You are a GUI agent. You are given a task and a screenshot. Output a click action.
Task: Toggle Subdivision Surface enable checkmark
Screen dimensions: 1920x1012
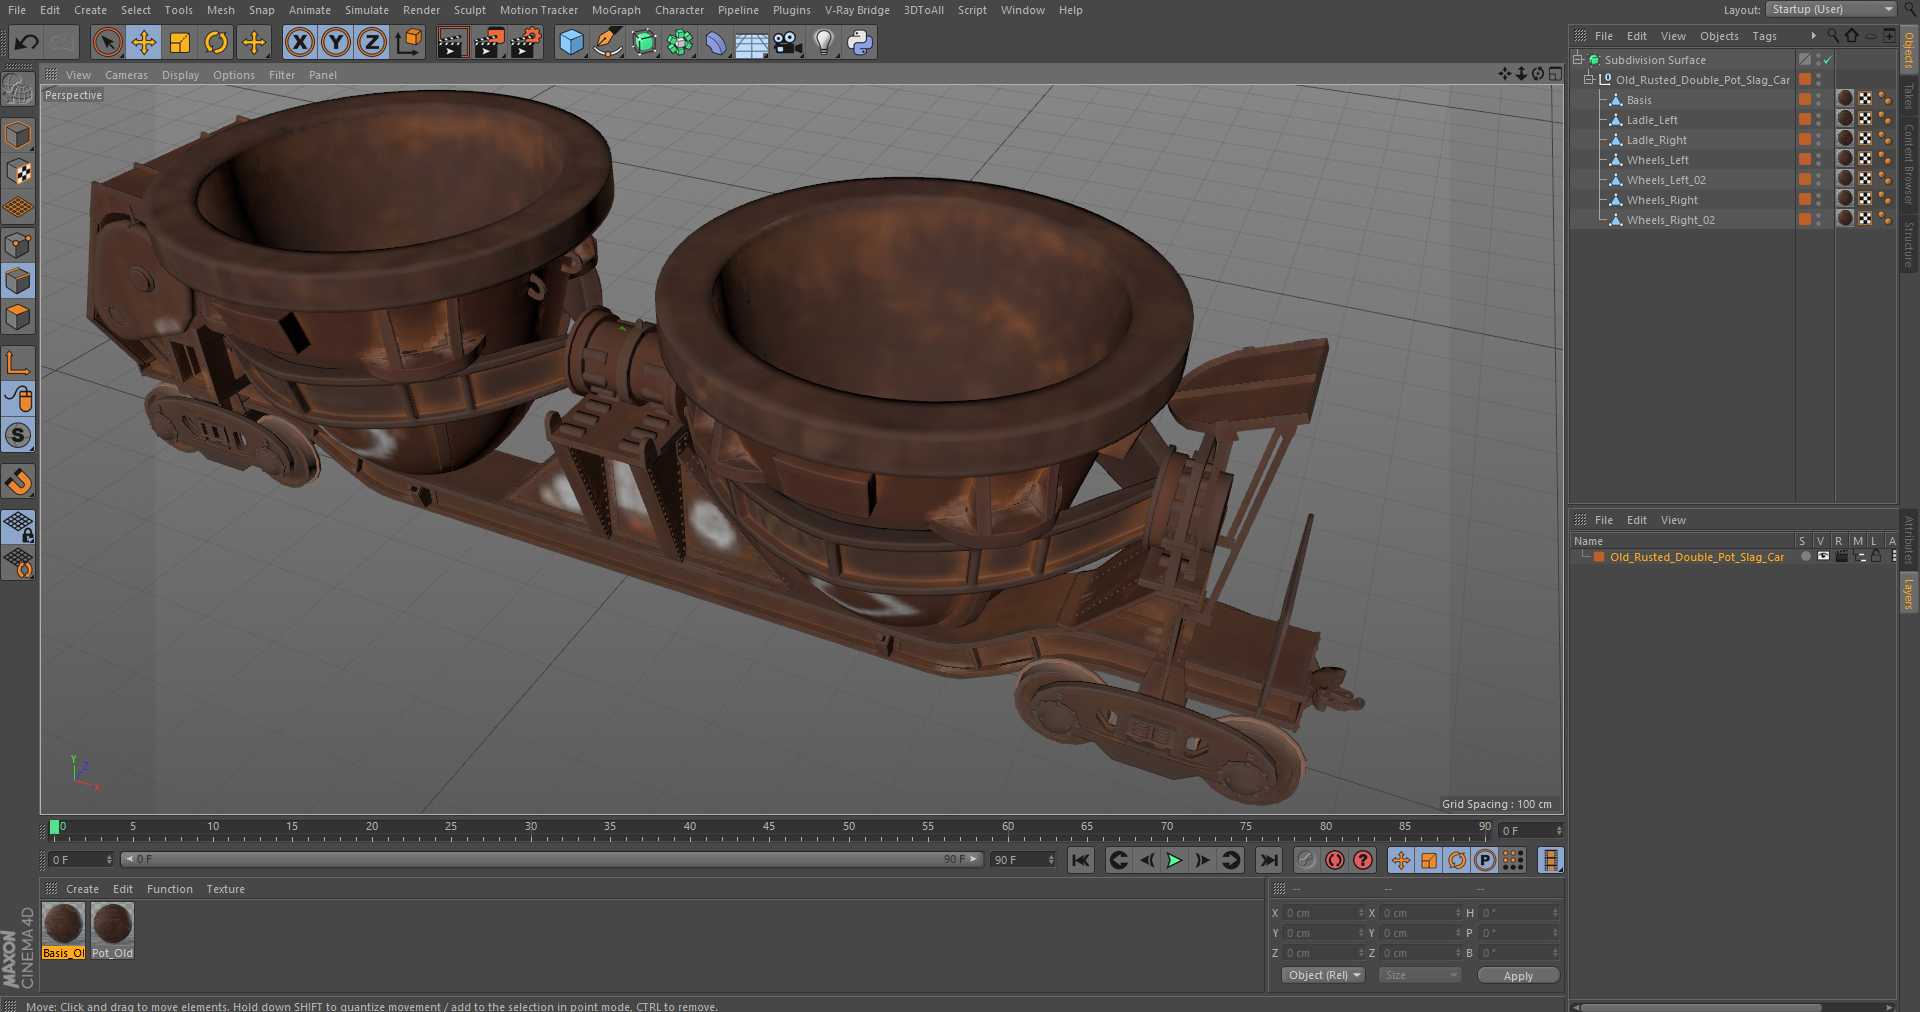[1828, 60]
